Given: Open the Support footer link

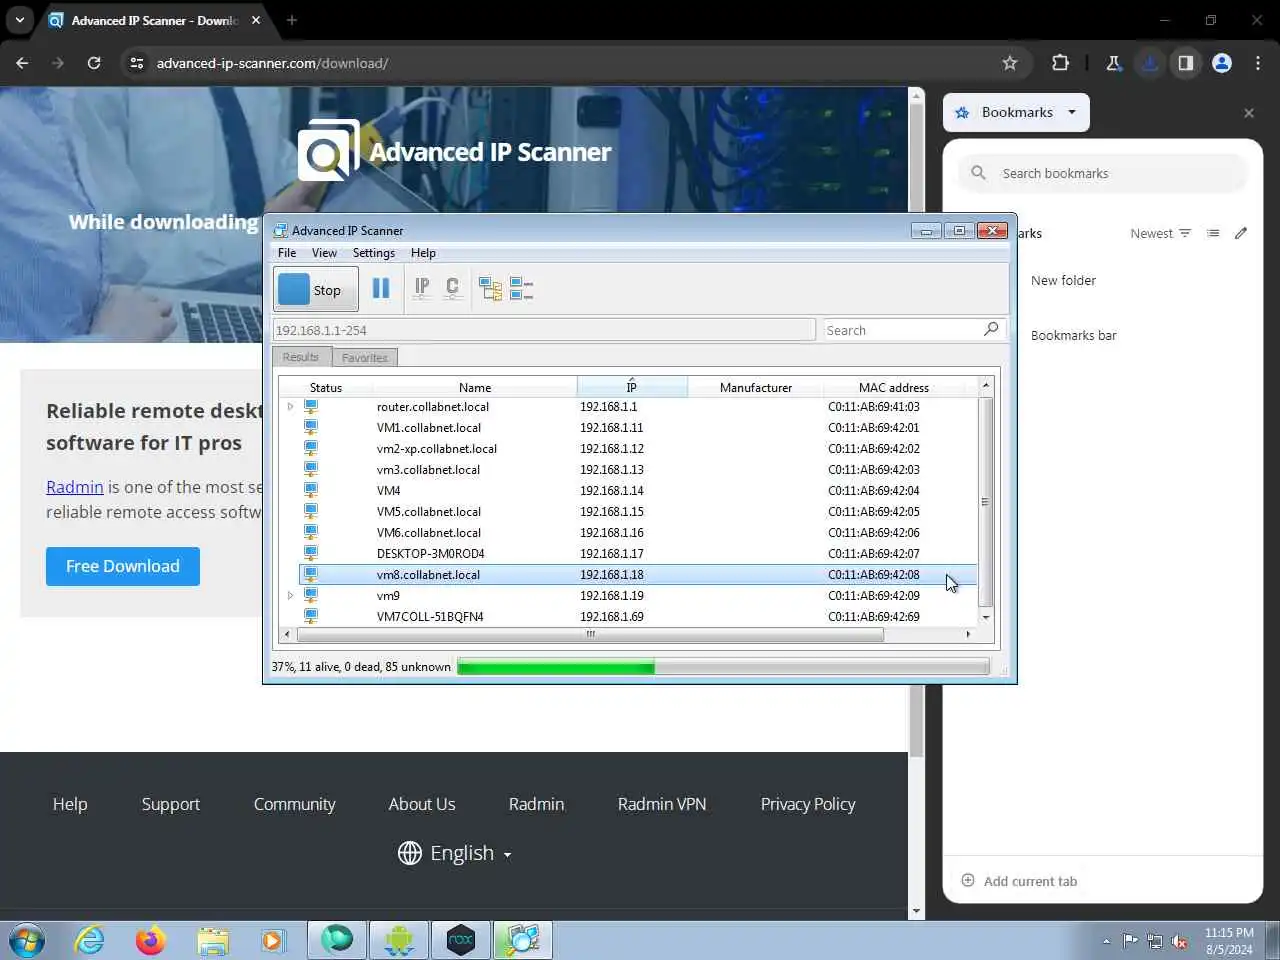Looking at the screenshot, I should [171, 804].
